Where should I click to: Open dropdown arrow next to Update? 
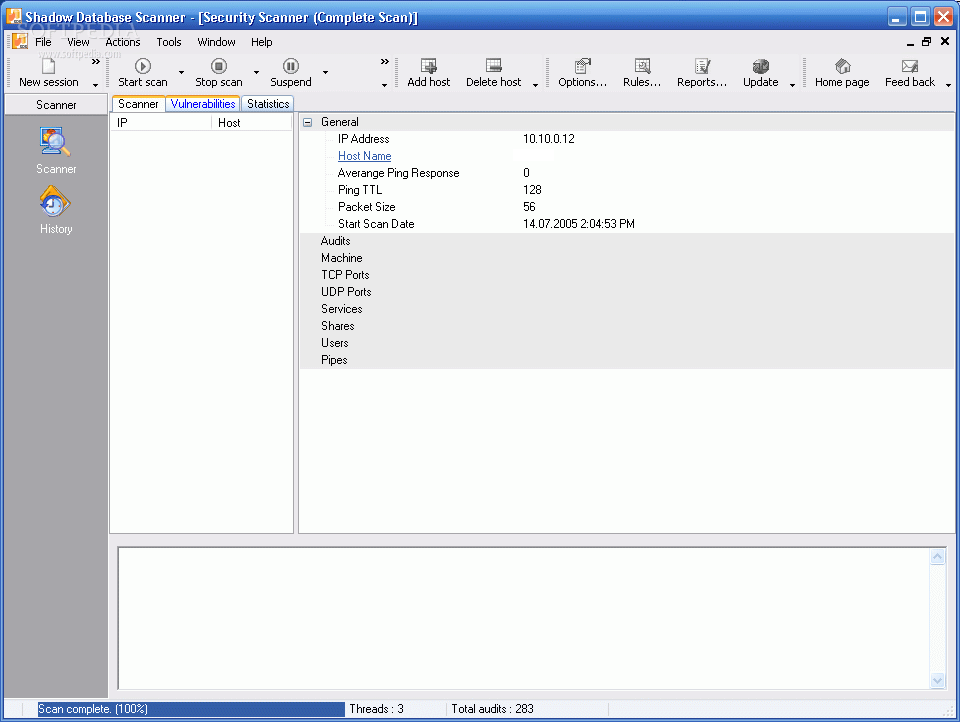pyautogui.click(x=792, y=85)
